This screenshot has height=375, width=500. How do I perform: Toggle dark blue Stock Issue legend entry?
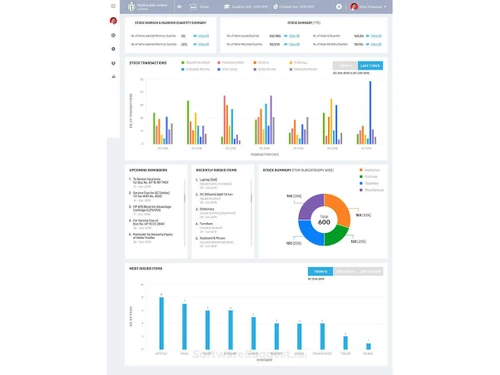point(227,69)
